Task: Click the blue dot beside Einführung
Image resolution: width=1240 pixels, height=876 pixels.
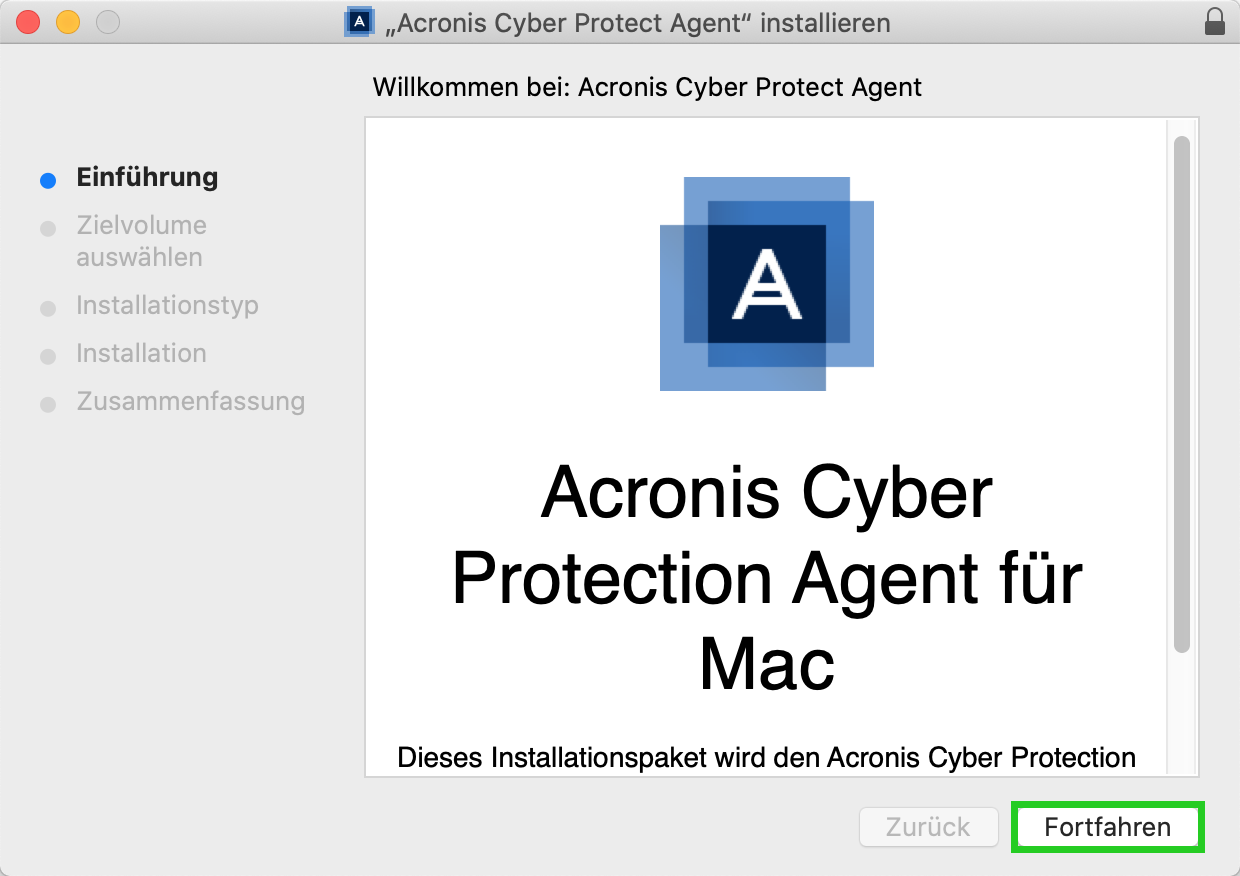Action: (x=48, y=179)
